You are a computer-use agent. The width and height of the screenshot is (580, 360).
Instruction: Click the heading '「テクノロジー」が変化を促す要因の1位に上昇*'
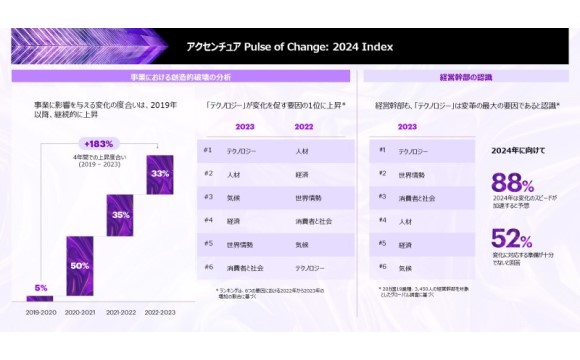[276, 106]
